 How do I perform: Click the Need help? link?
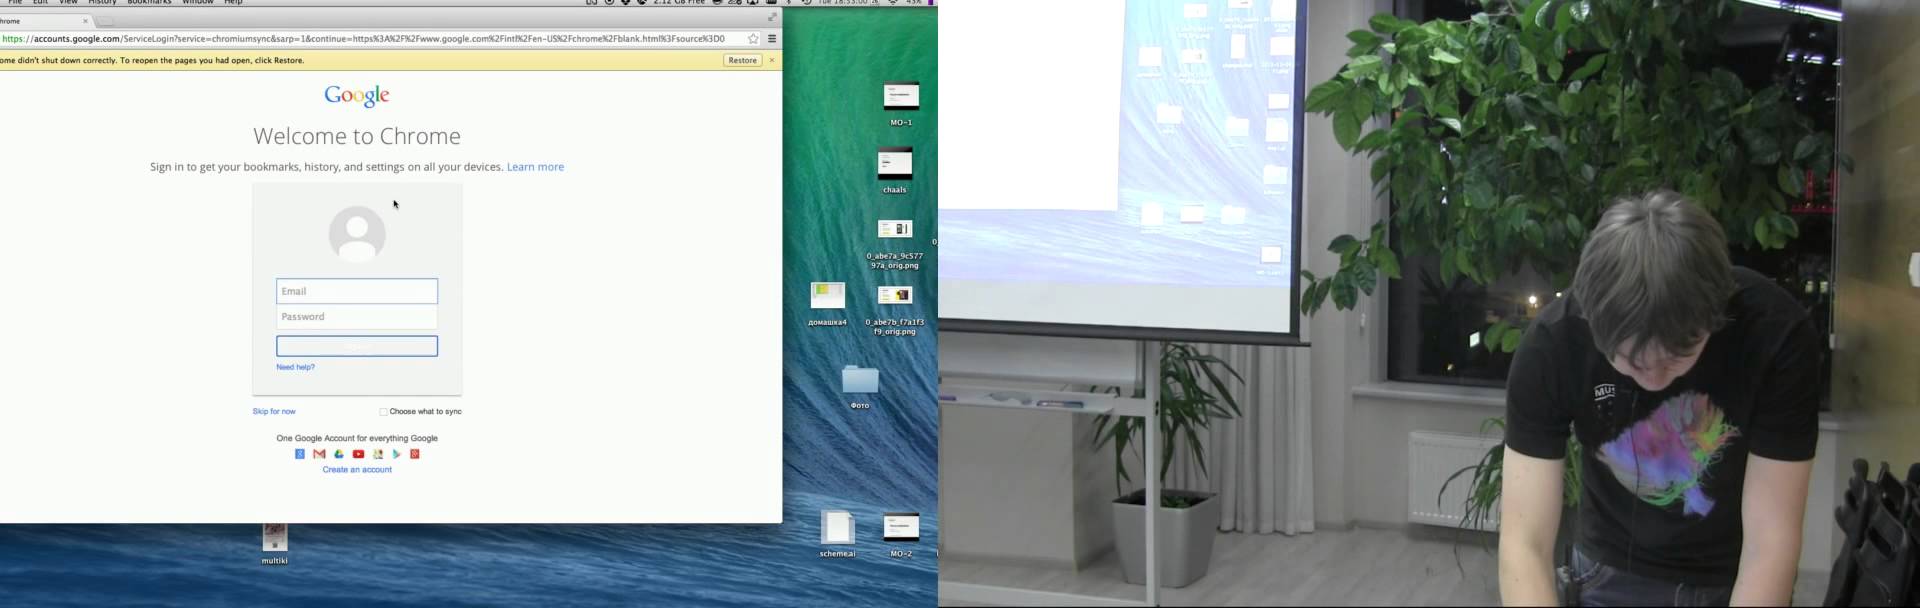(x=295, y=367)
